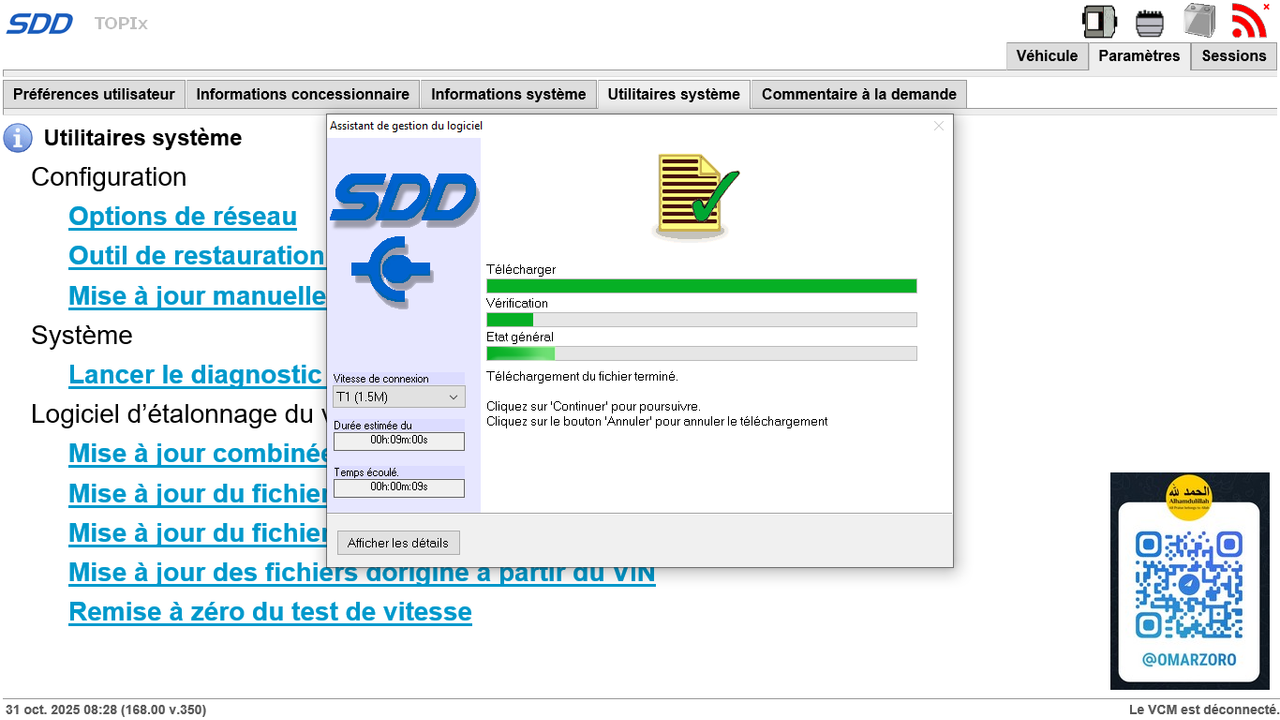Screen dimensions: 1280x720
Task: Click the Système section heading
Action: [x=82, y=335]
